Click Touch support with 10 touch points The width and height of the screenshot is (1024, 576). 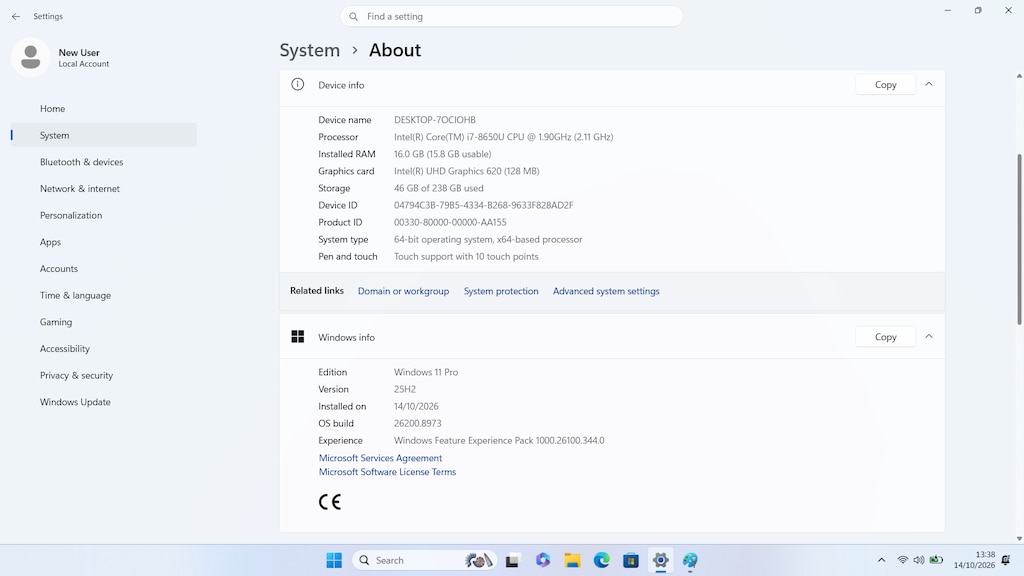pos(466,257)
